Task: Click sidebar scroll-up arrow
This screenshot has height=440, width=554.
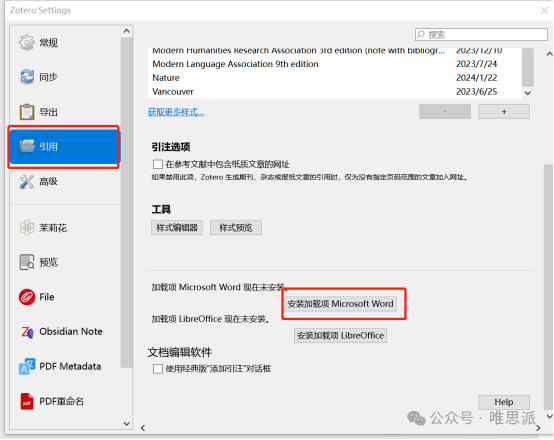Action: tap(126, 31)
